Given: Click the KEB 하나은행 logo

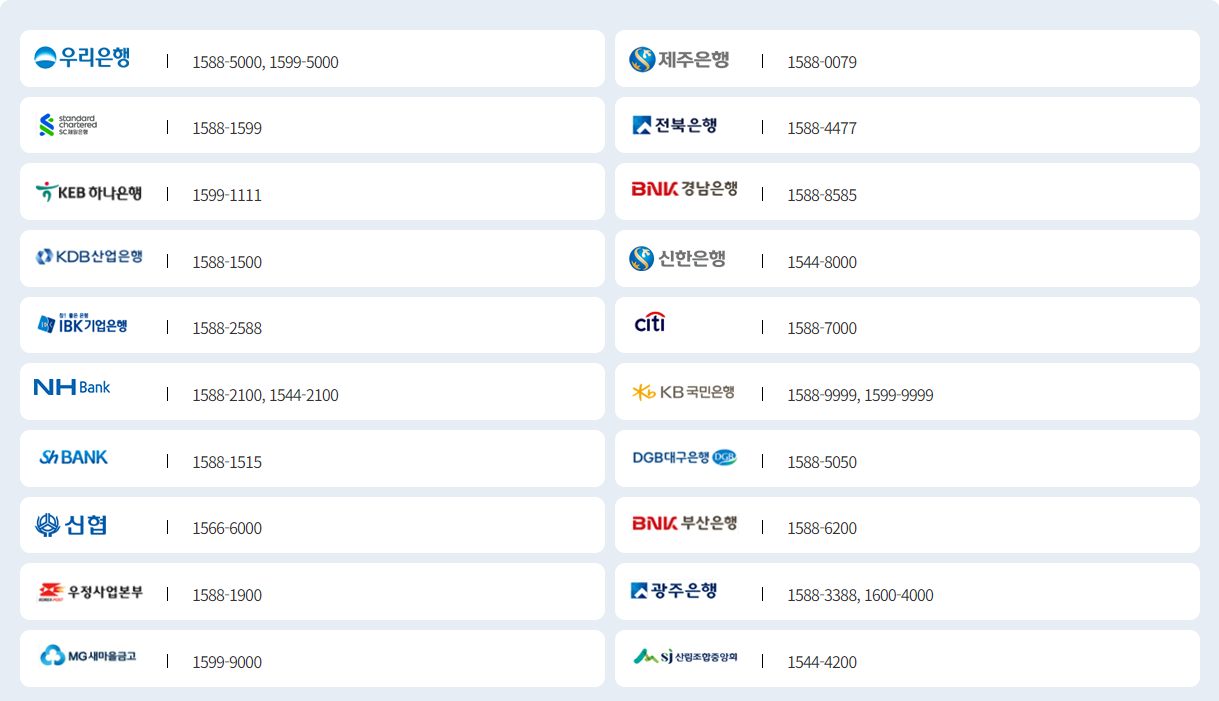Looking at the screenshot, I should [89, 192].
